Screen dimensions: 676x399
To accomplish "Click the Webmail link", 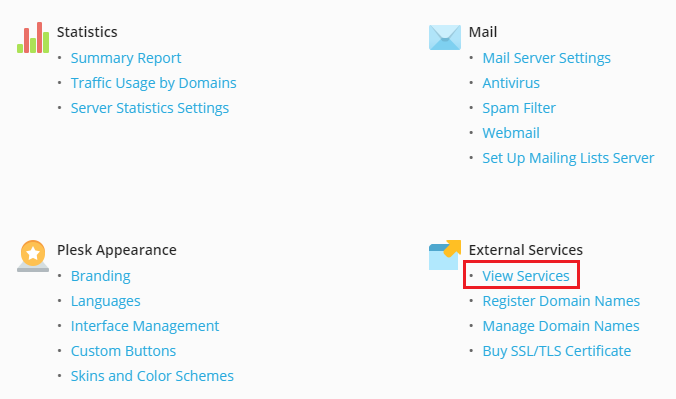I will tap(511, 133).
